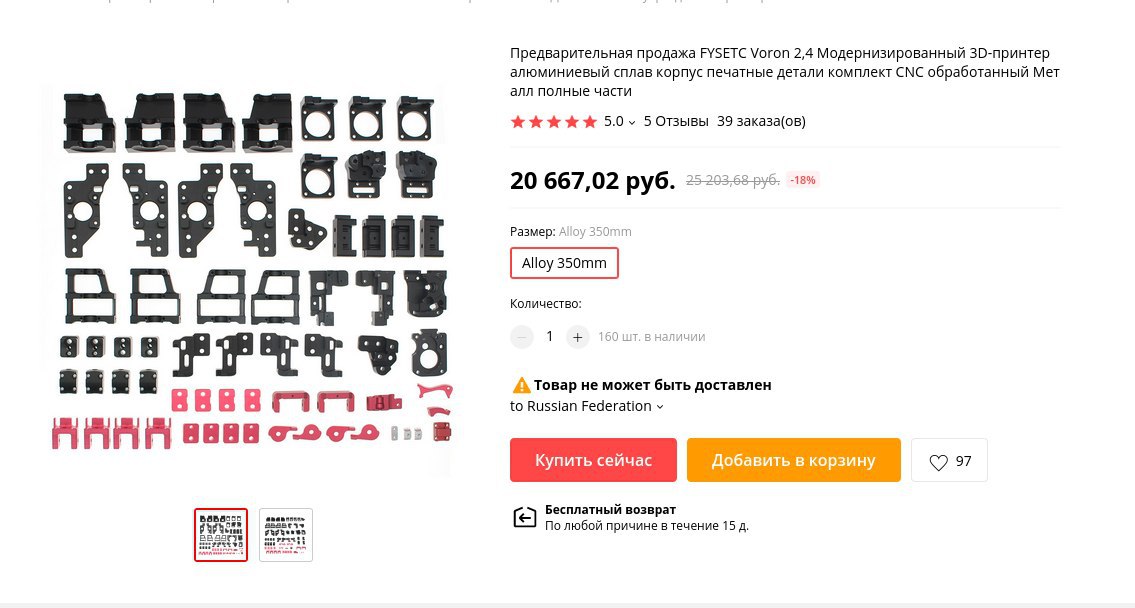Add the item with Добавить в корзину
Screen dimensions: 1135x608
(x=793, y=460)
